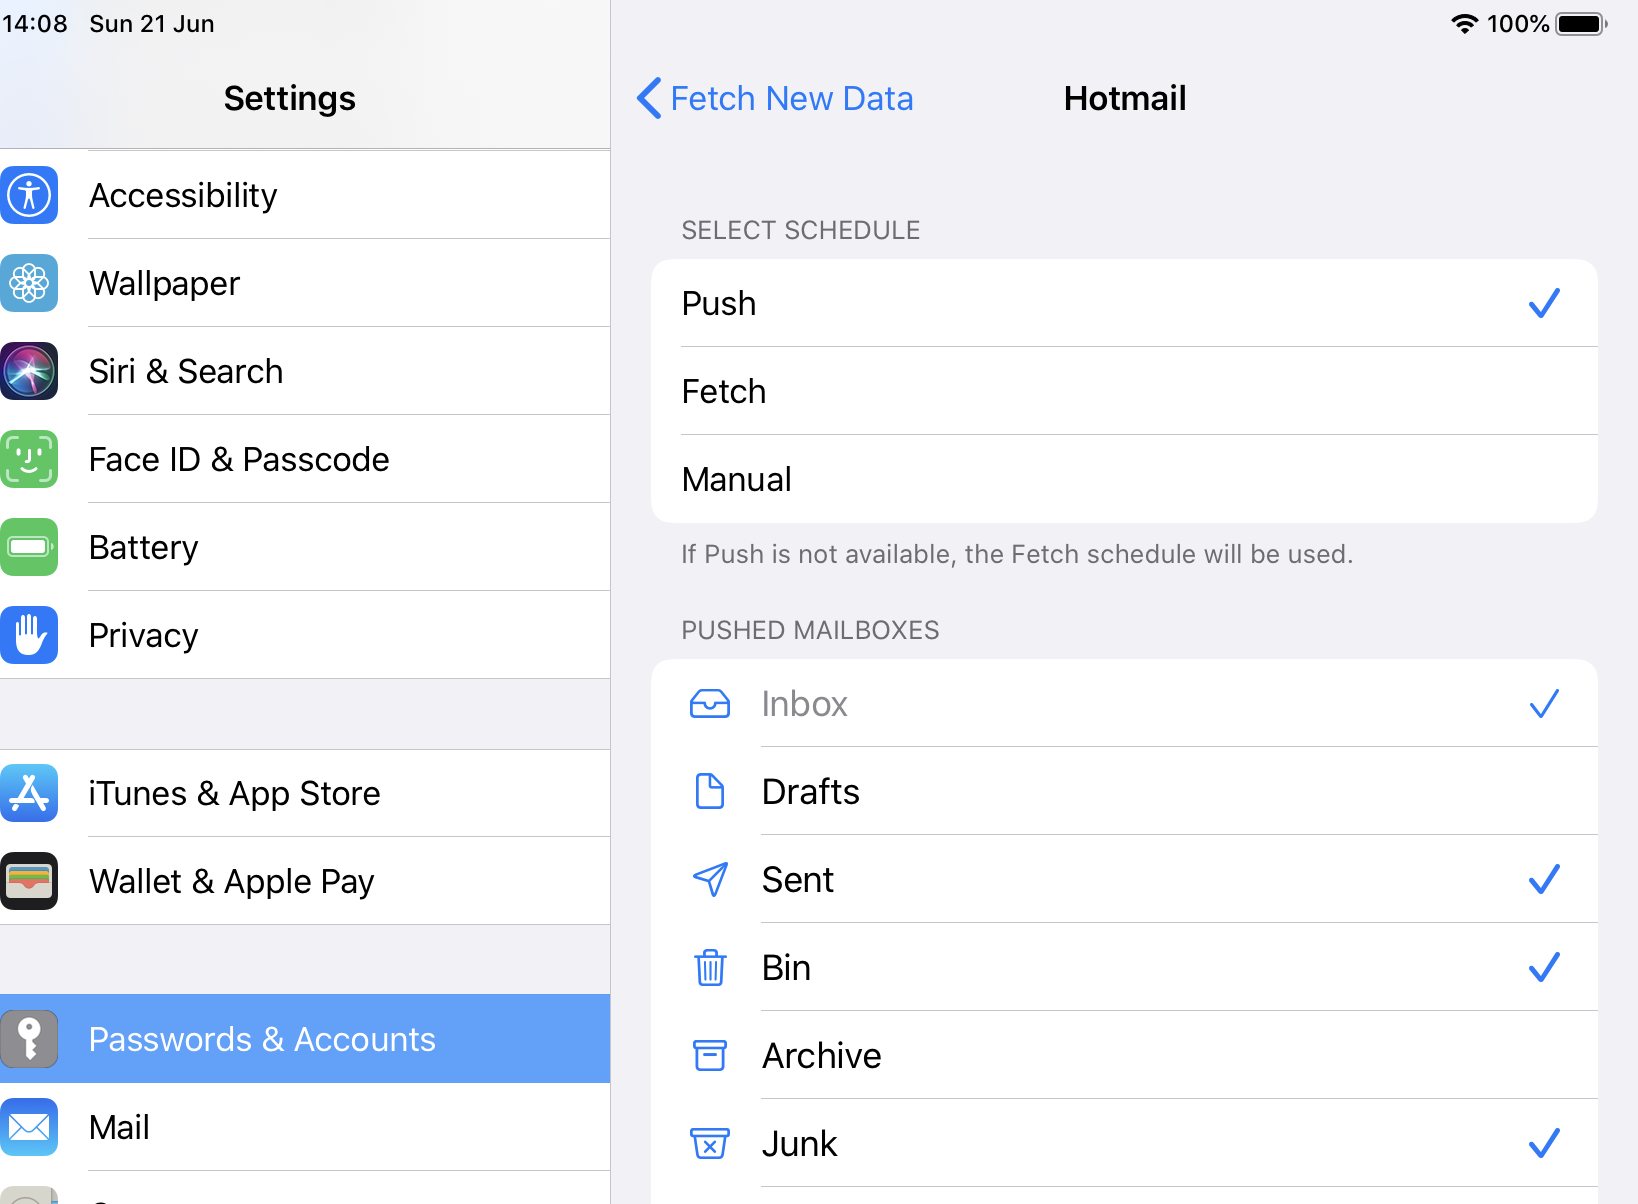This screenshot has width=1638, height=1204.
Task: Tap the Privacy hand icon
Action: (x=29, y=635)
